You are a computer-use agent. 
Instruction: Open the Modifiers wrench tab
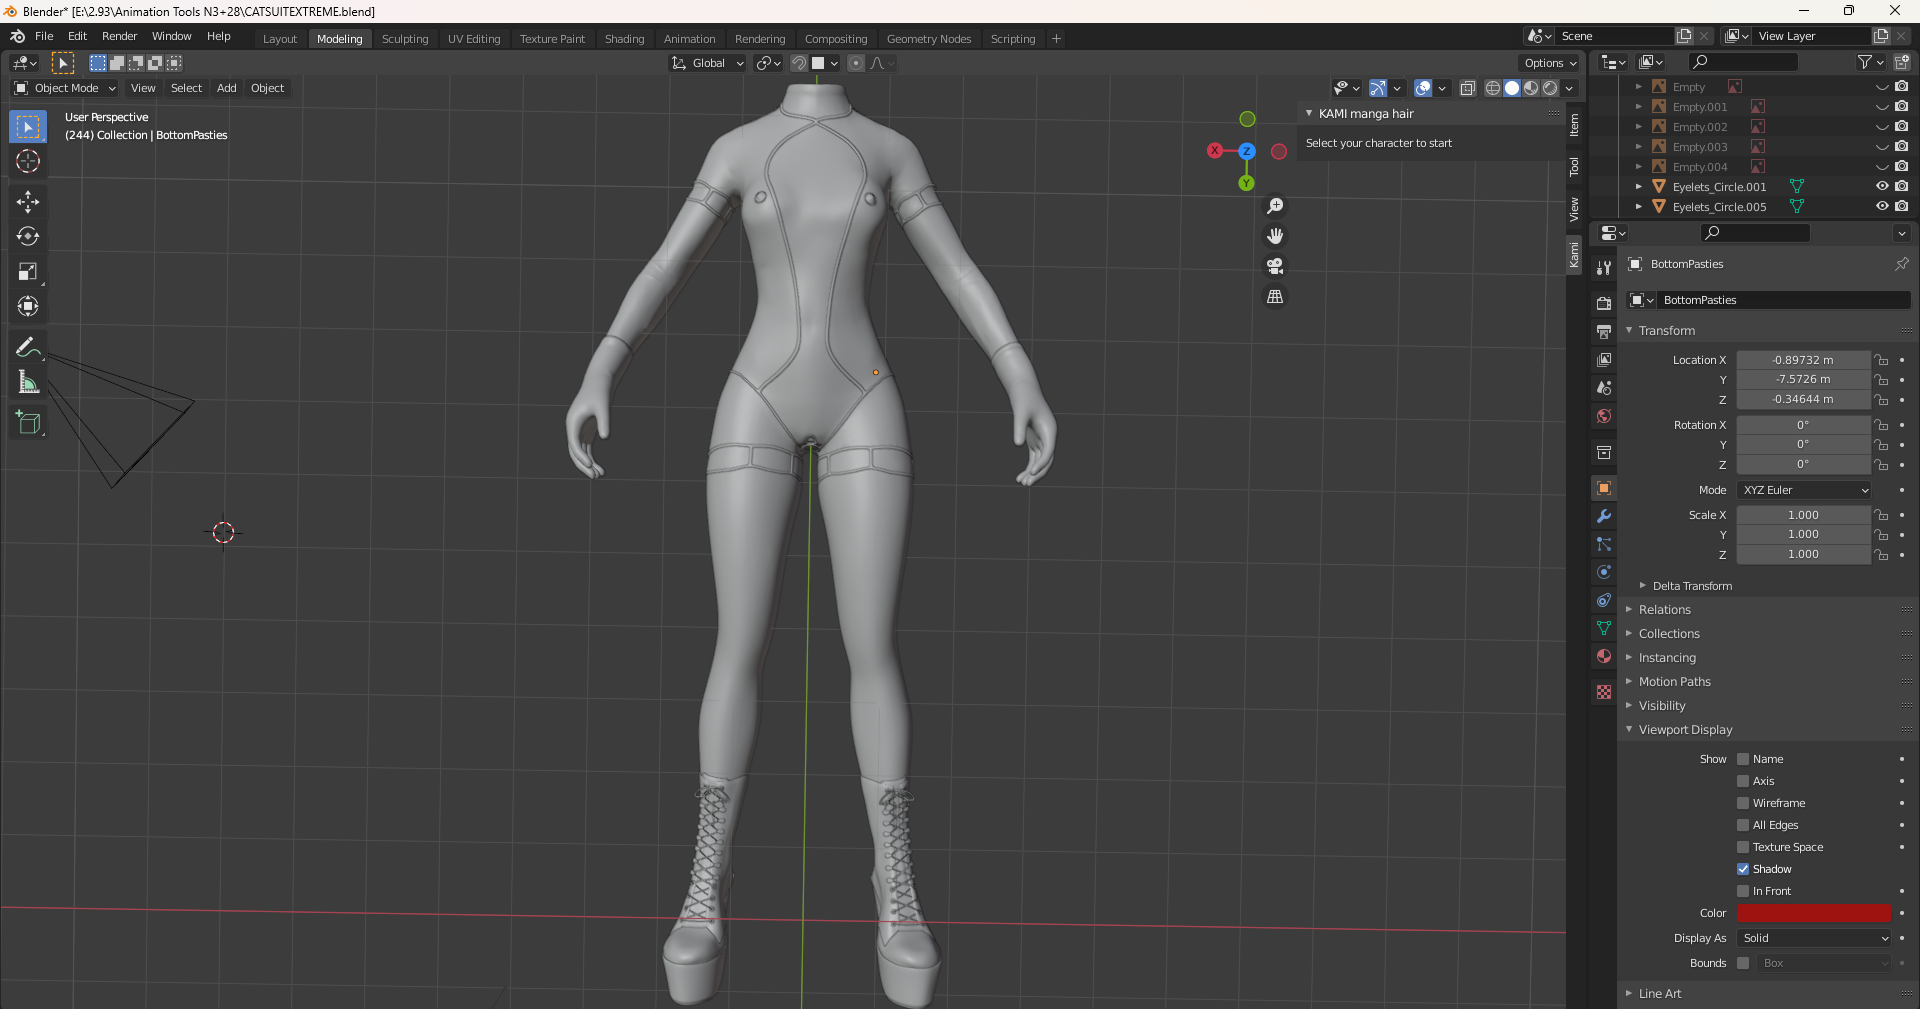1604,516
